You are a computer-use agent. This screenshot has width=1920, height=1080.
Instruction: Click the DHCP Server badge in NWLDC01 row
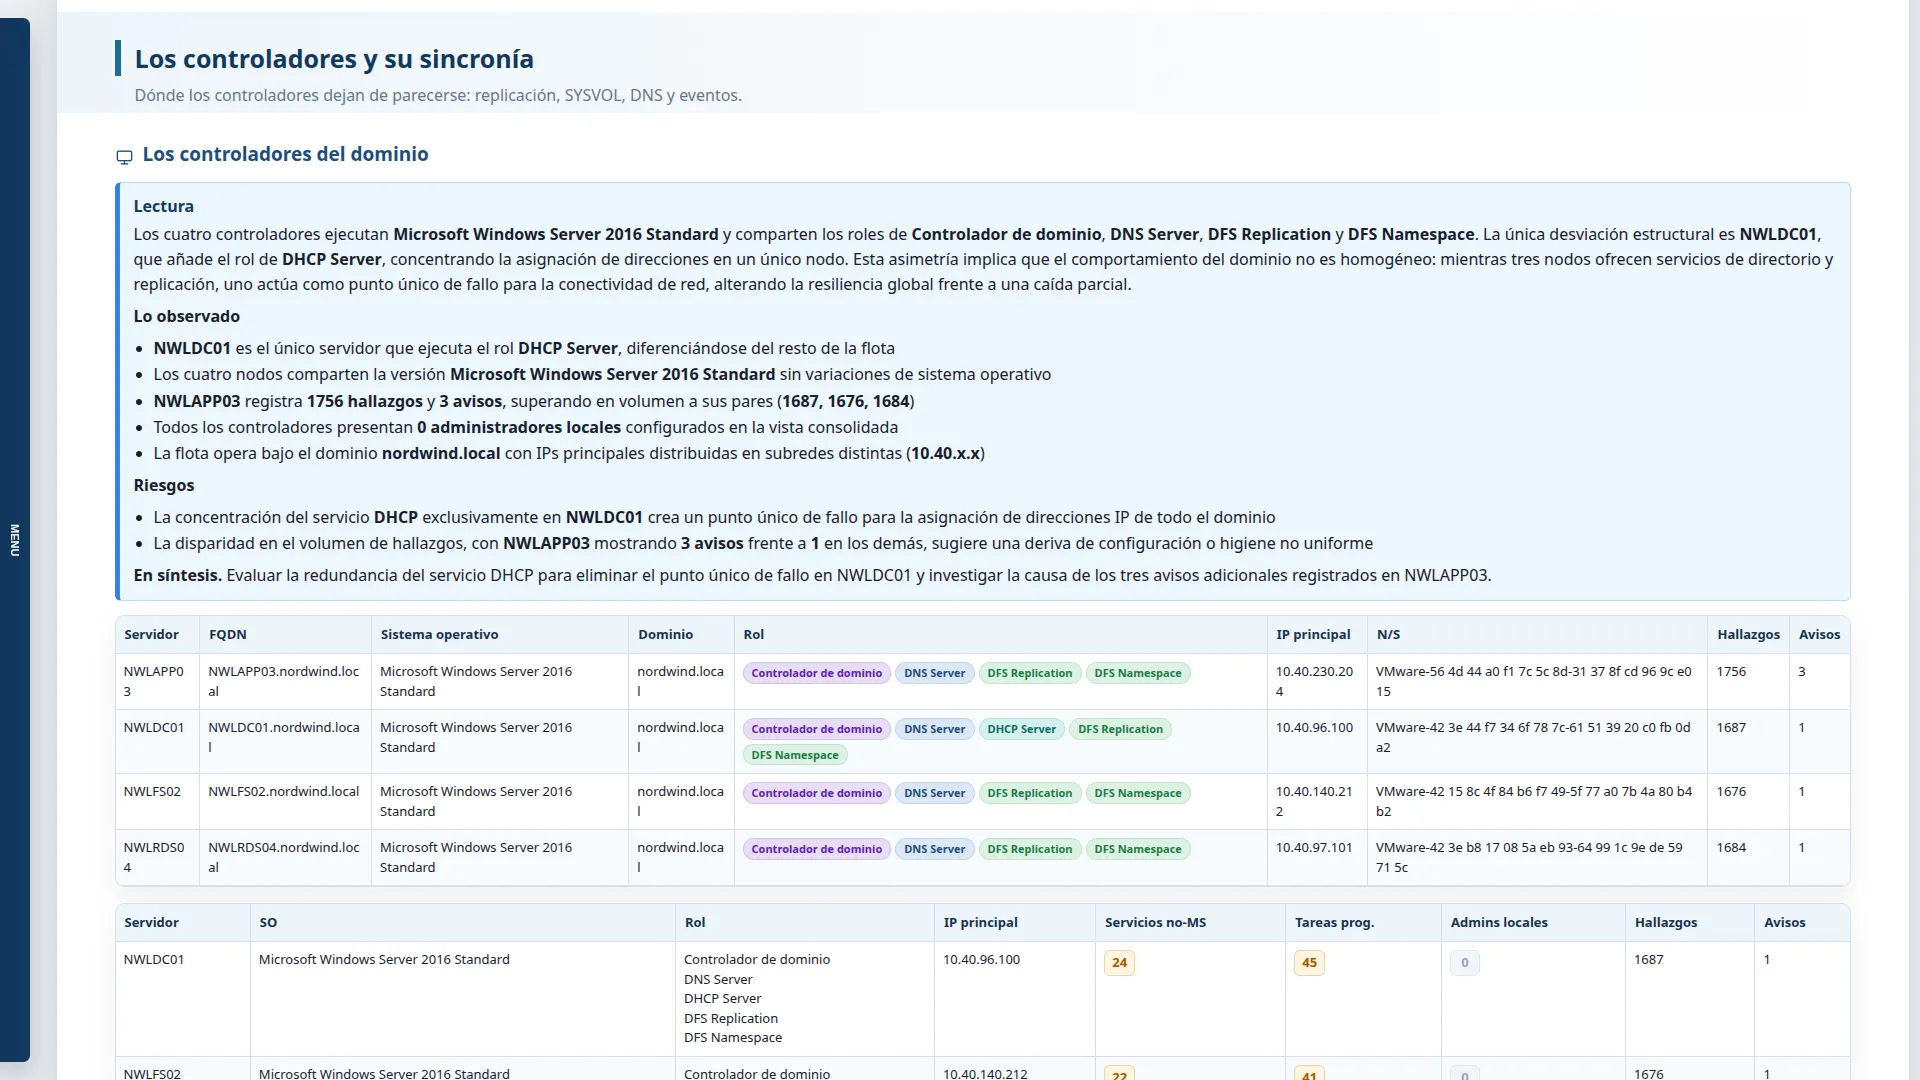tap(1021, 730)
